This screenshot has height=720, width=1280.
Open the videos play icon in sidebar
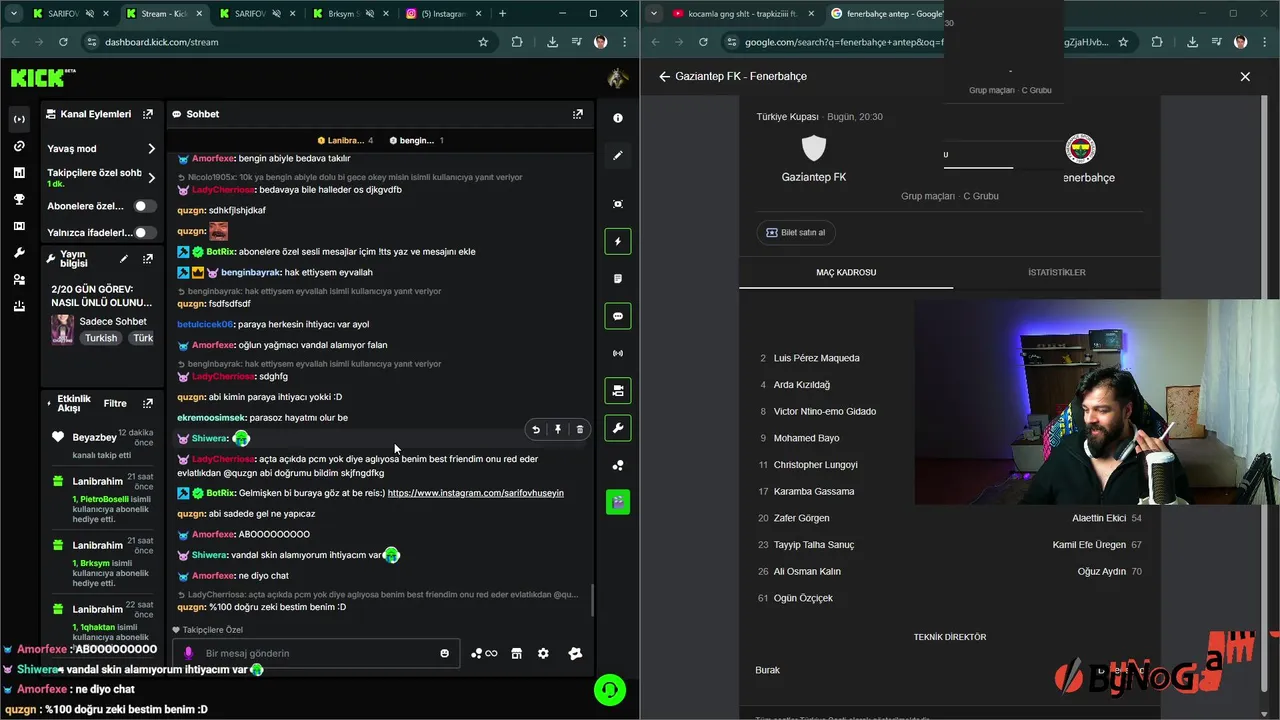[x=19, y=226]
